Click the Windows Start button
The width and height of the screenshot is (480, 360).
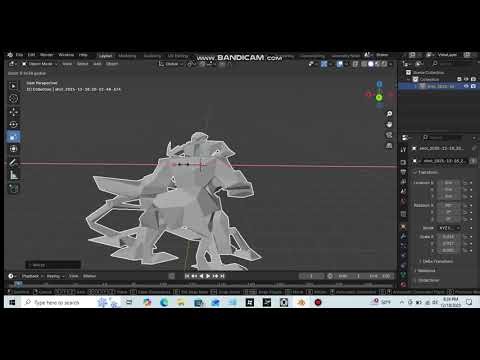[x=12, y=302]
